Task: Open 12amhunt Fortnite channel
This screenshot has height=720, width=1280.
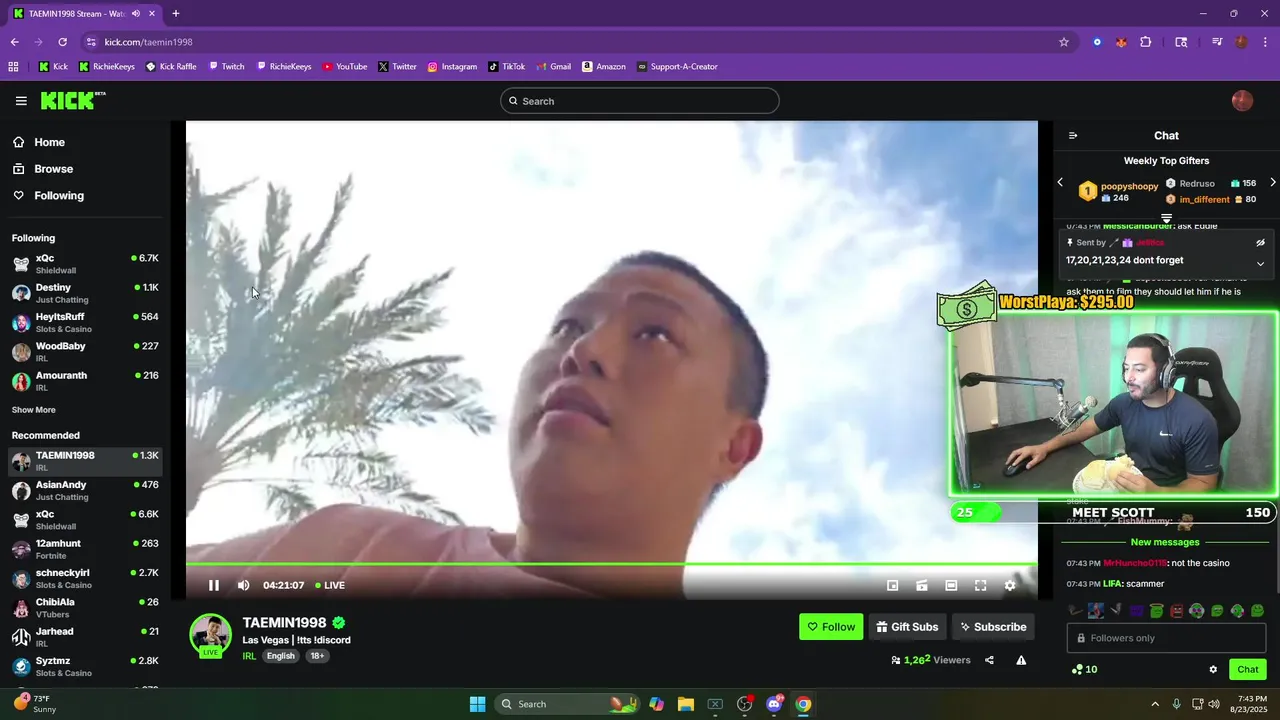Action: [85, 549]
